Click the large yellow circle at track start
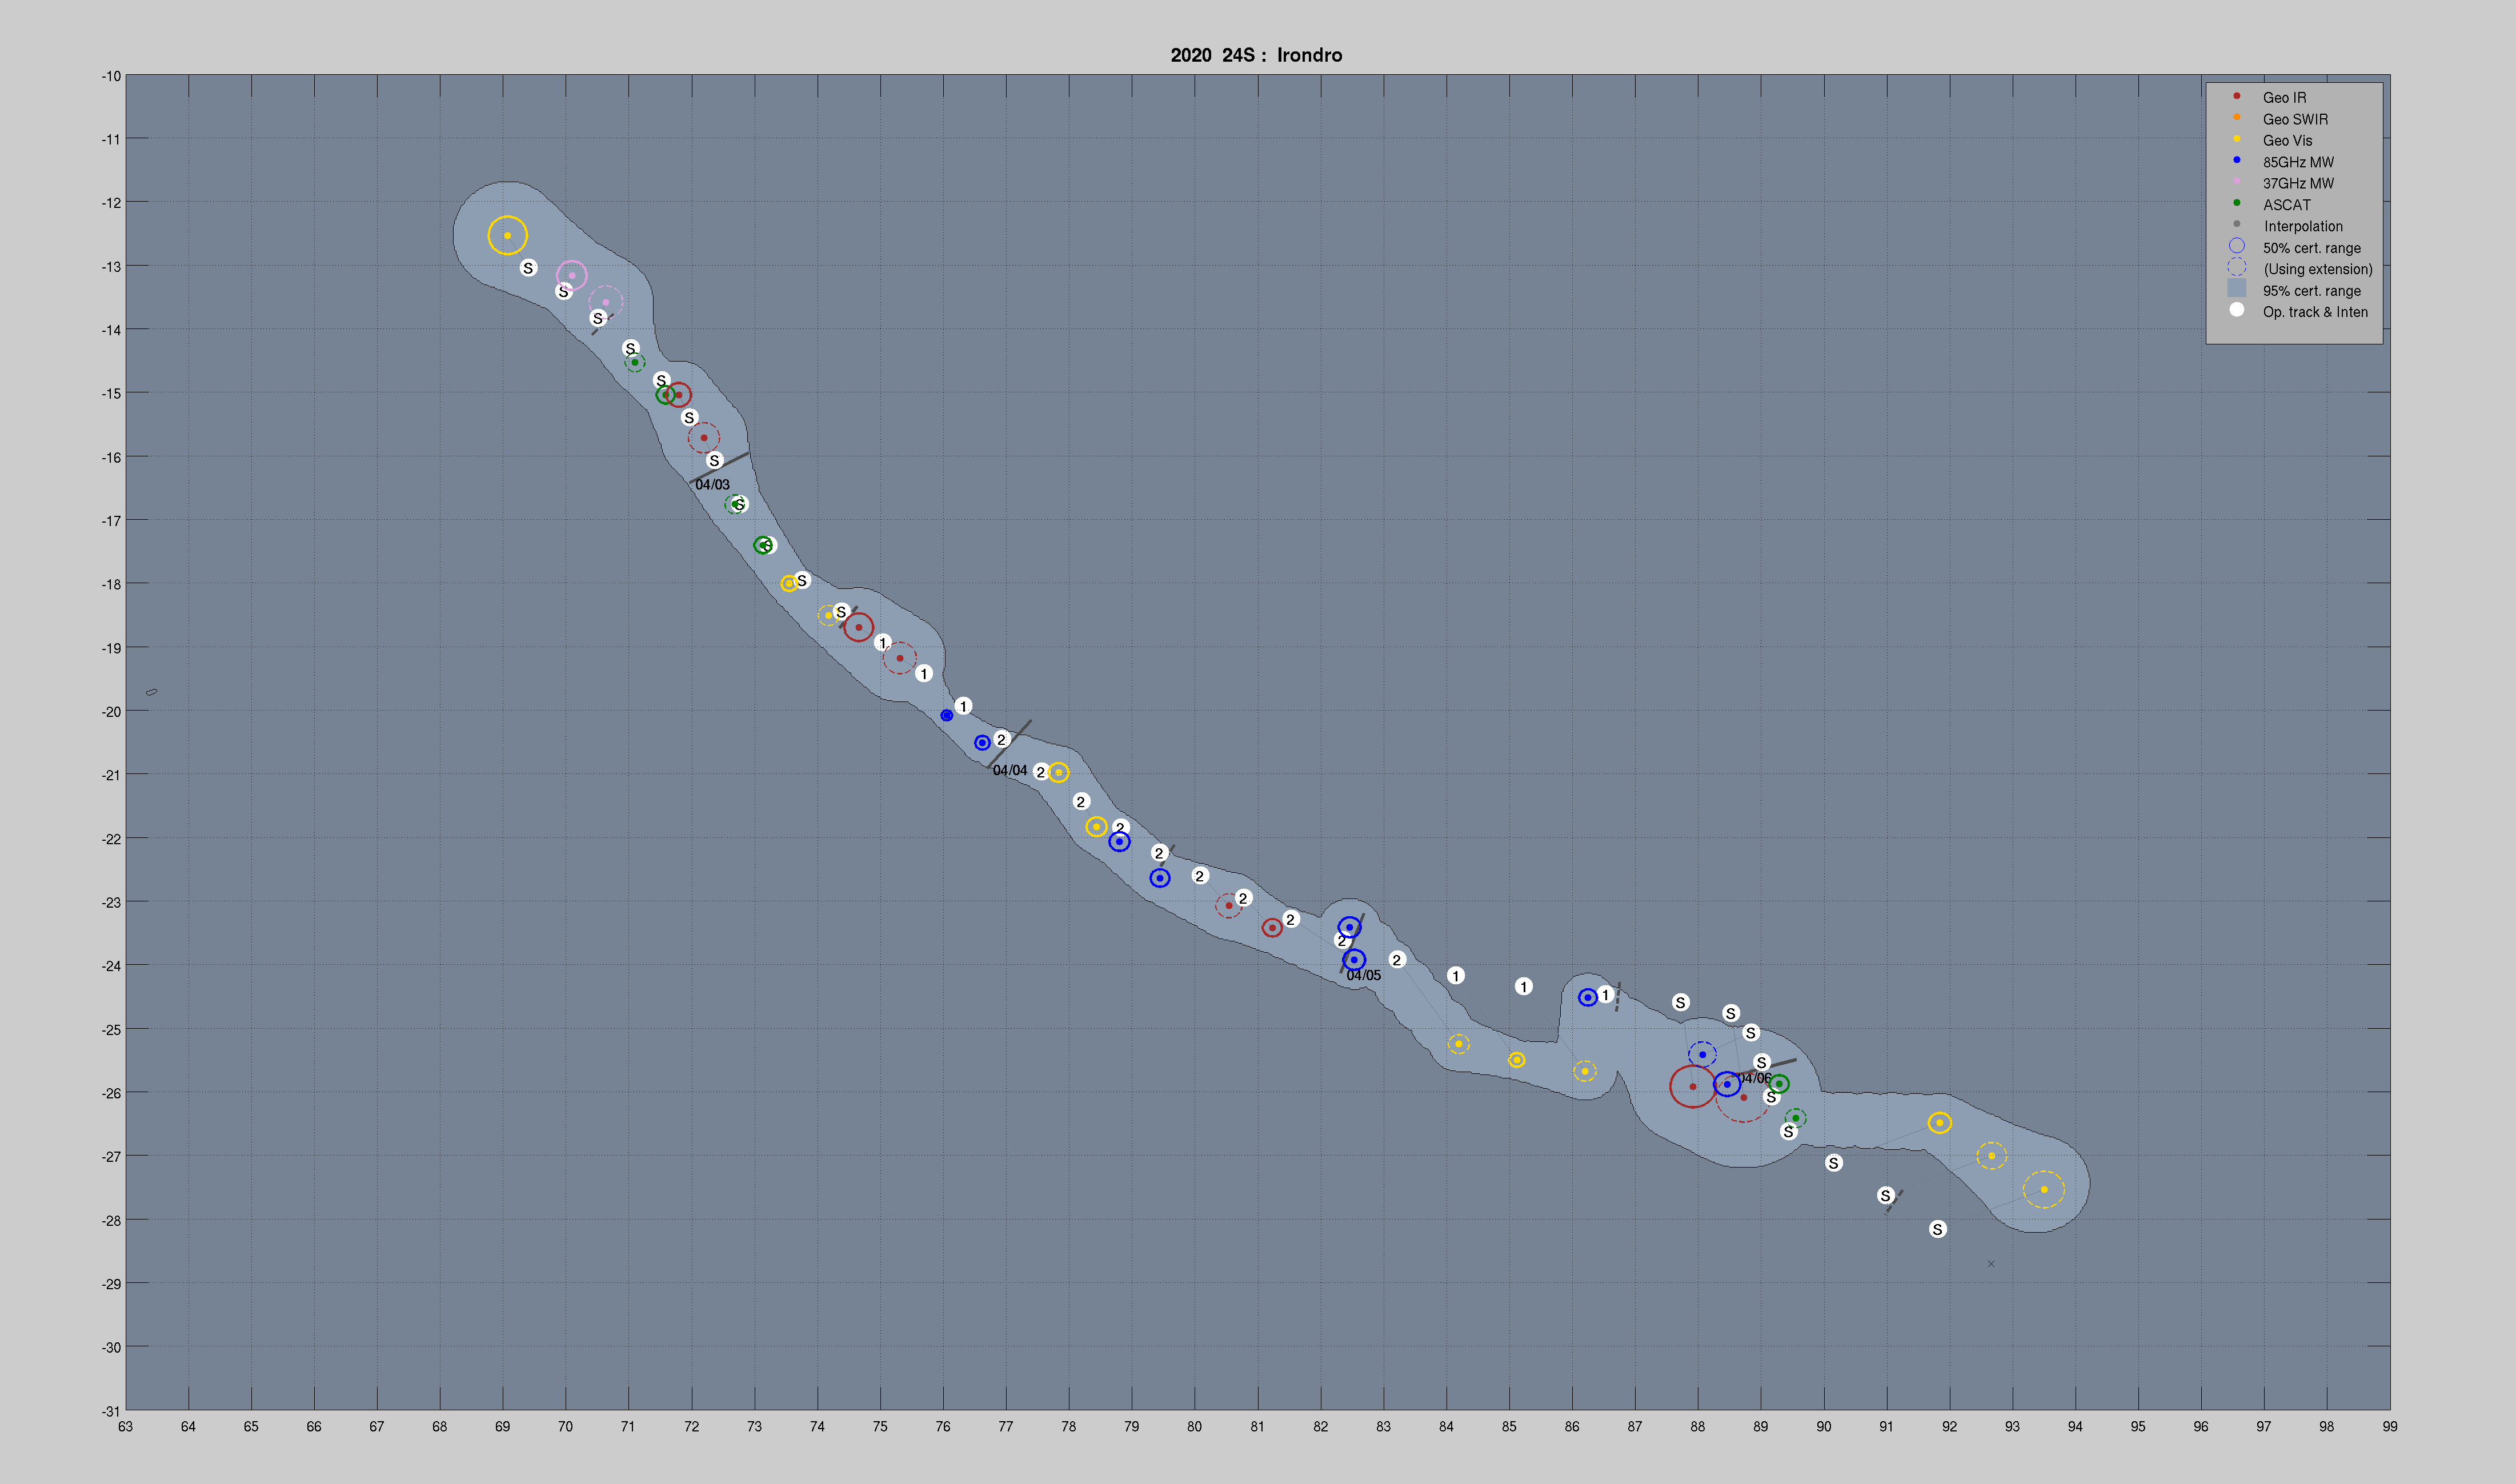The image size is (2516, 1484). point(507,236)
